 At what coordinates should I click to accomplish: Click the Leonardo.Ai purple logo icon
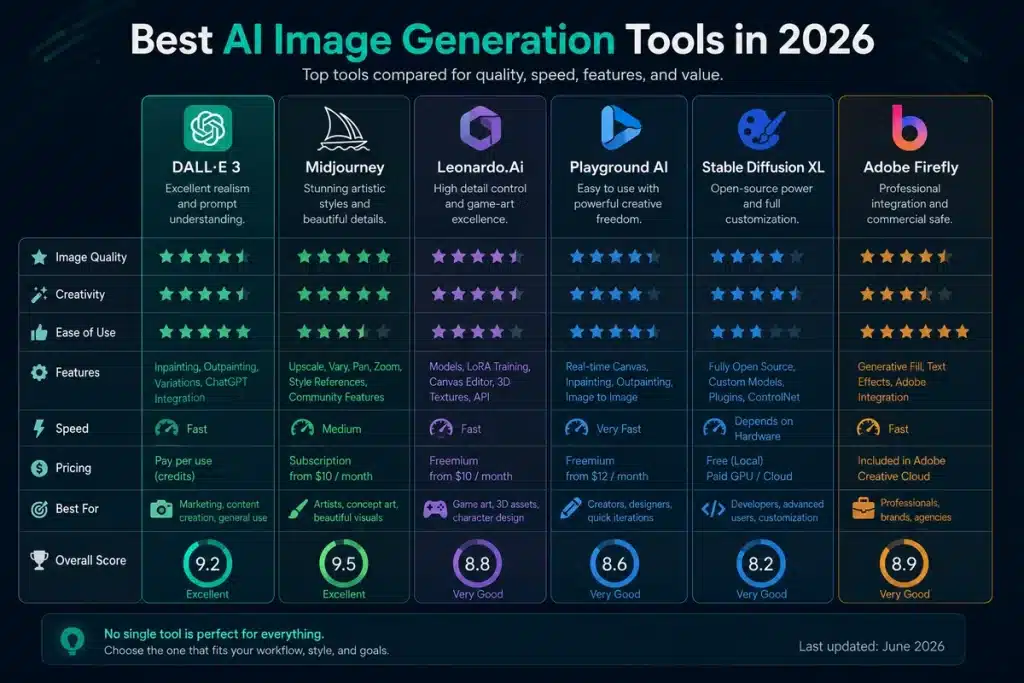480,128
